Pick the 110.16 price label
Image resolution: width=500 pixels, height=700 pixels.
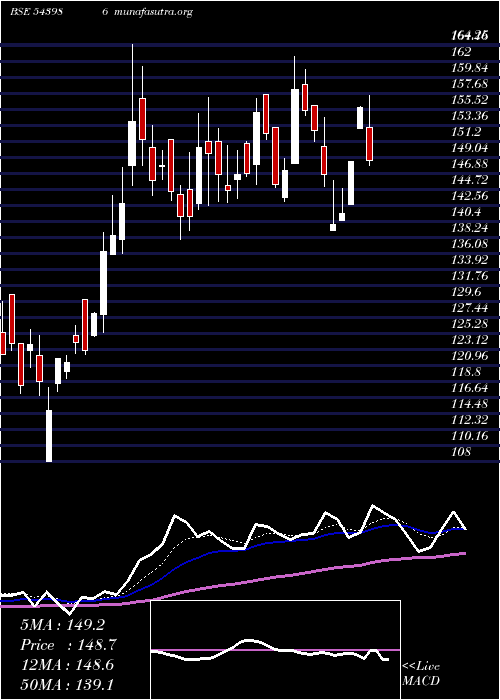tap(469, 436)
